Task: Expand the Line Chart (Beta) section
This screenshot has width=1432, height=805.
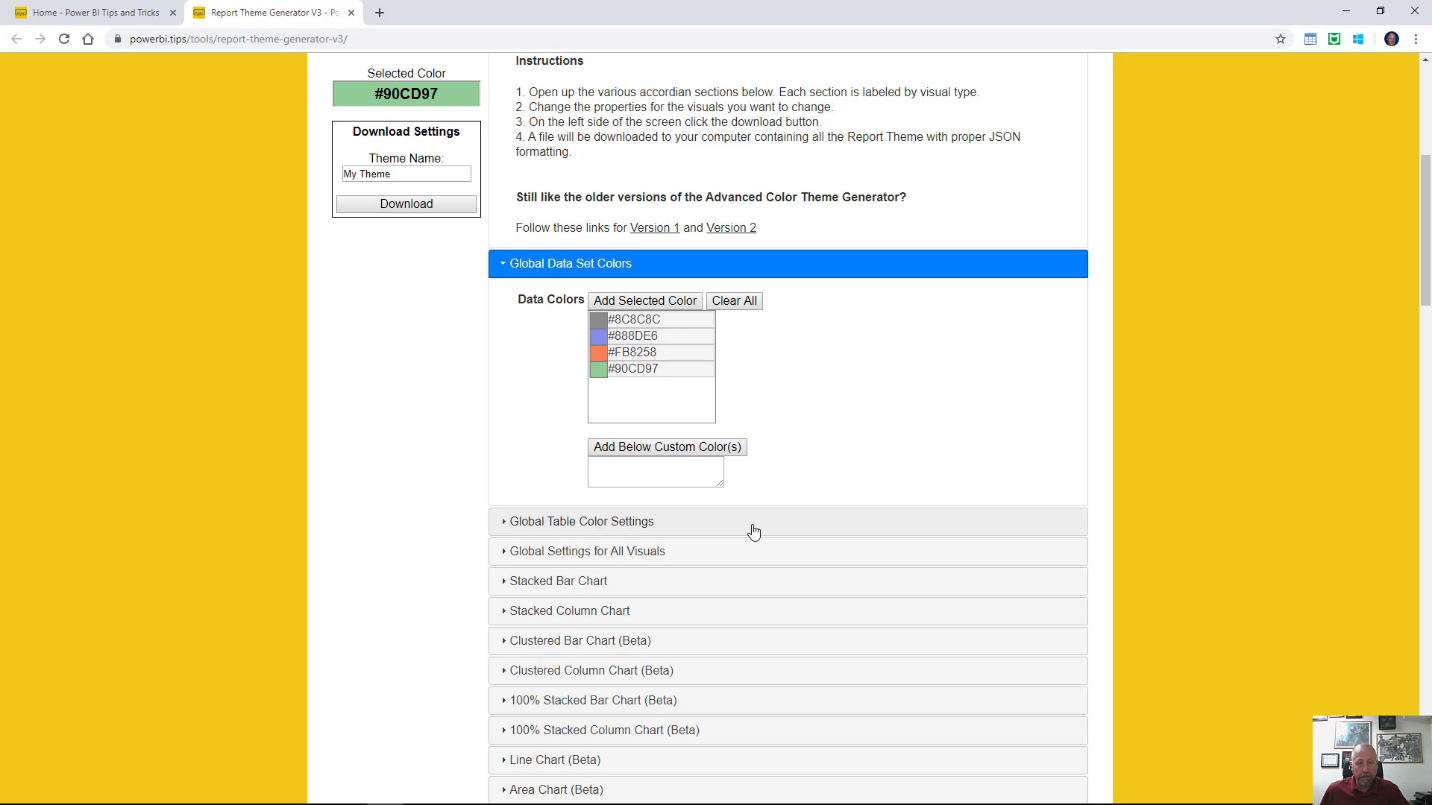Action: 788,760
